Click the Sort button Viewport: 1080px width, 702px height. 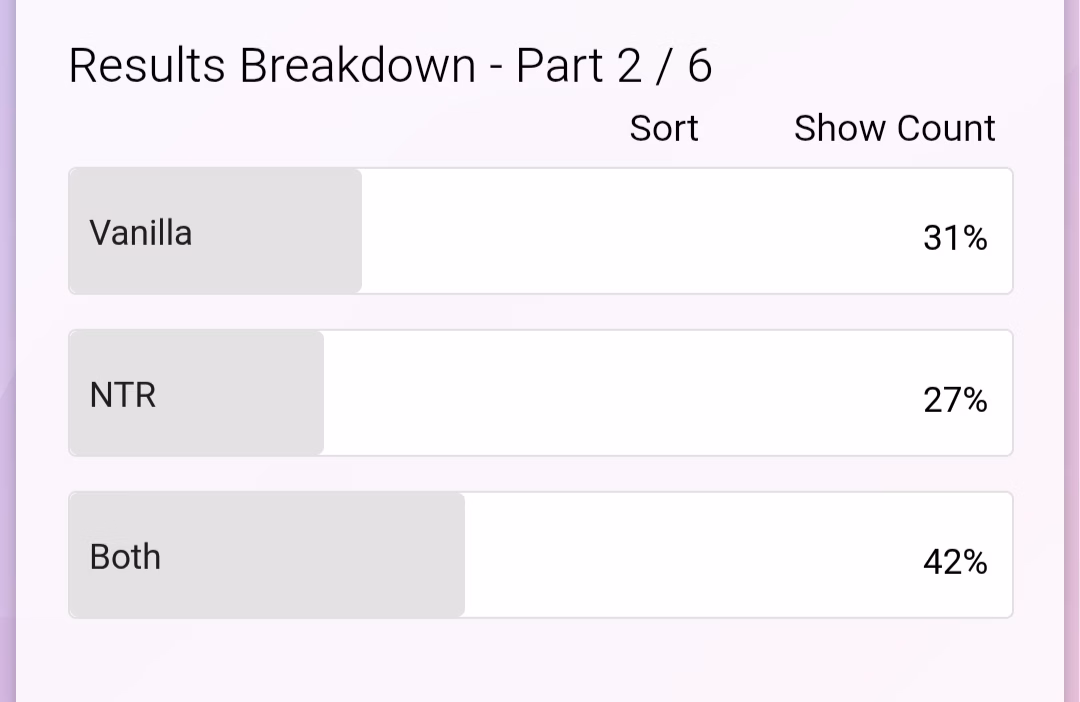(664, 129)
